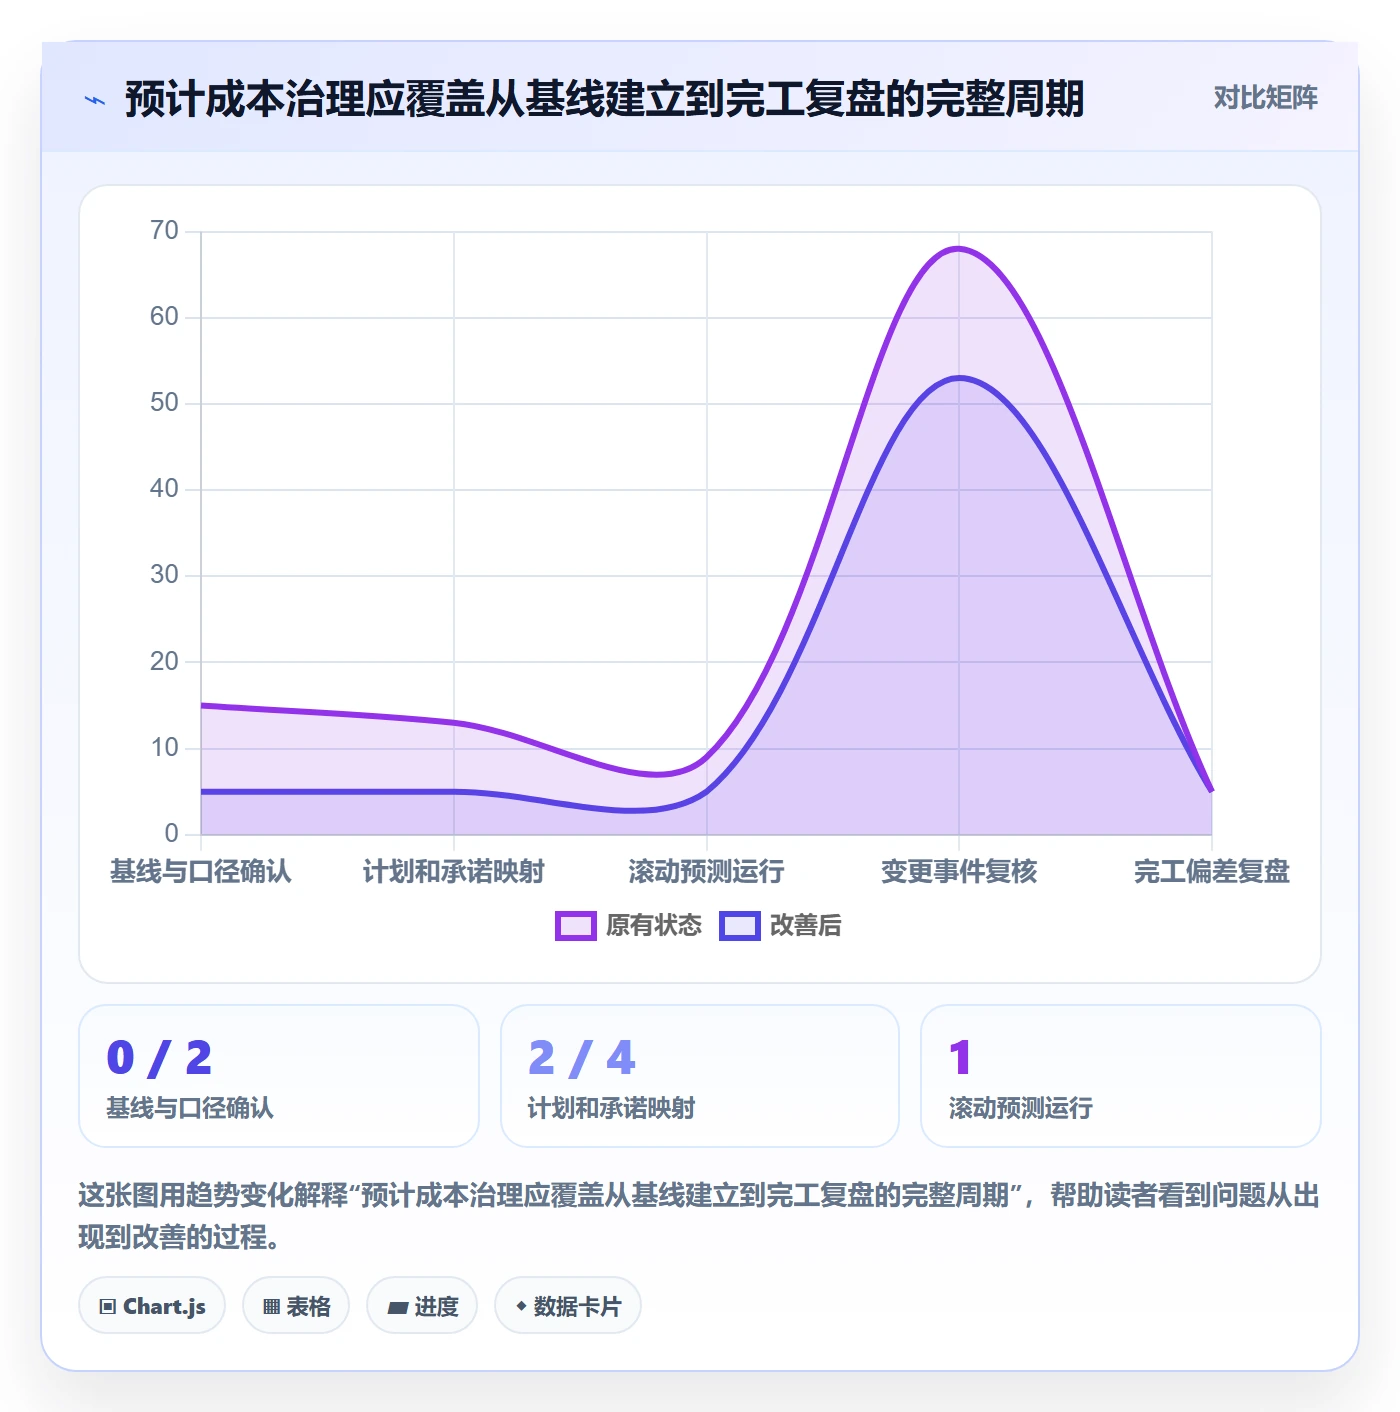Click the 50 y-axis tick value
Viewport: 1400px width, 1412px height.
[164, 403]
